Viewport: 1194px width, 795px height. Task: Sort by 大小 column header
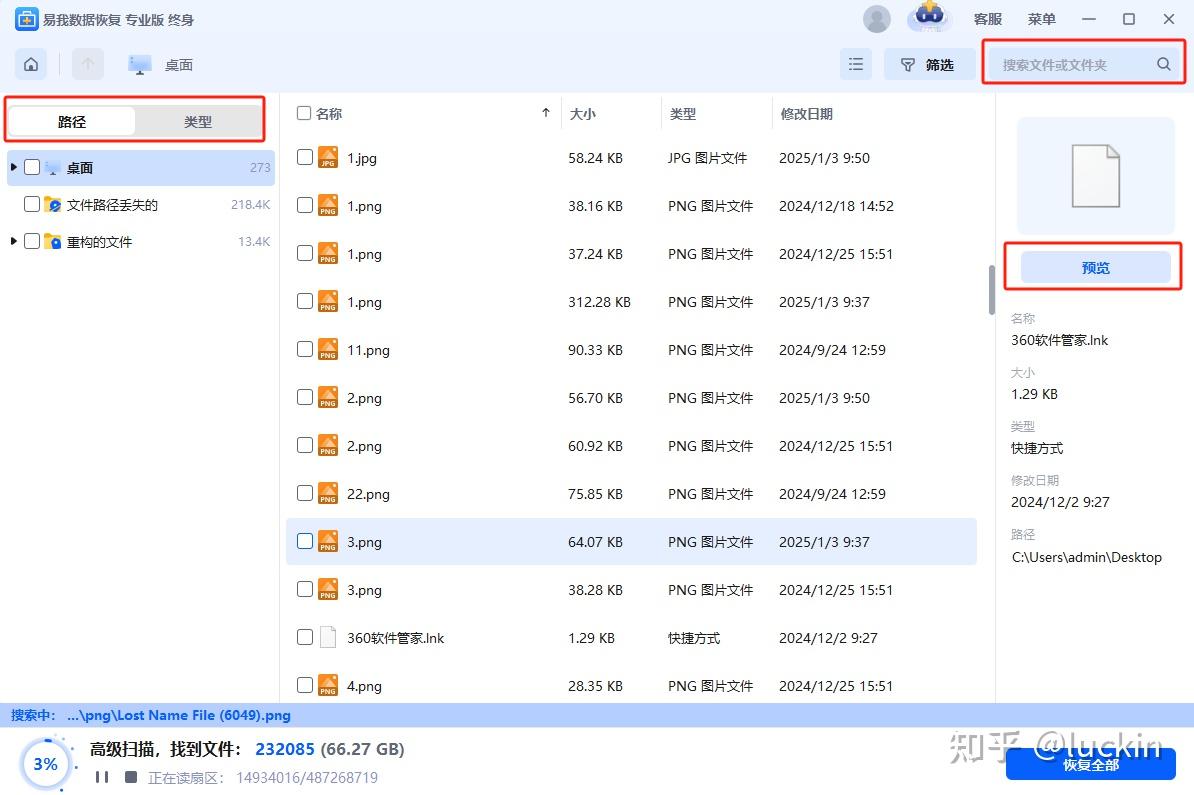click(x=583, y=113)
